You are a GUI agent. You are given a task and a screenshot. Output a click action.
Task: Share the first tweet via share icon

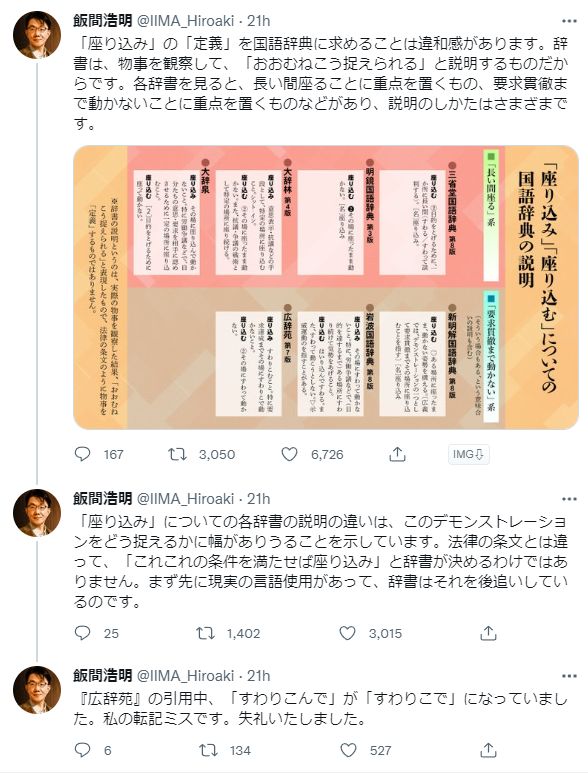tap(397, 454)
